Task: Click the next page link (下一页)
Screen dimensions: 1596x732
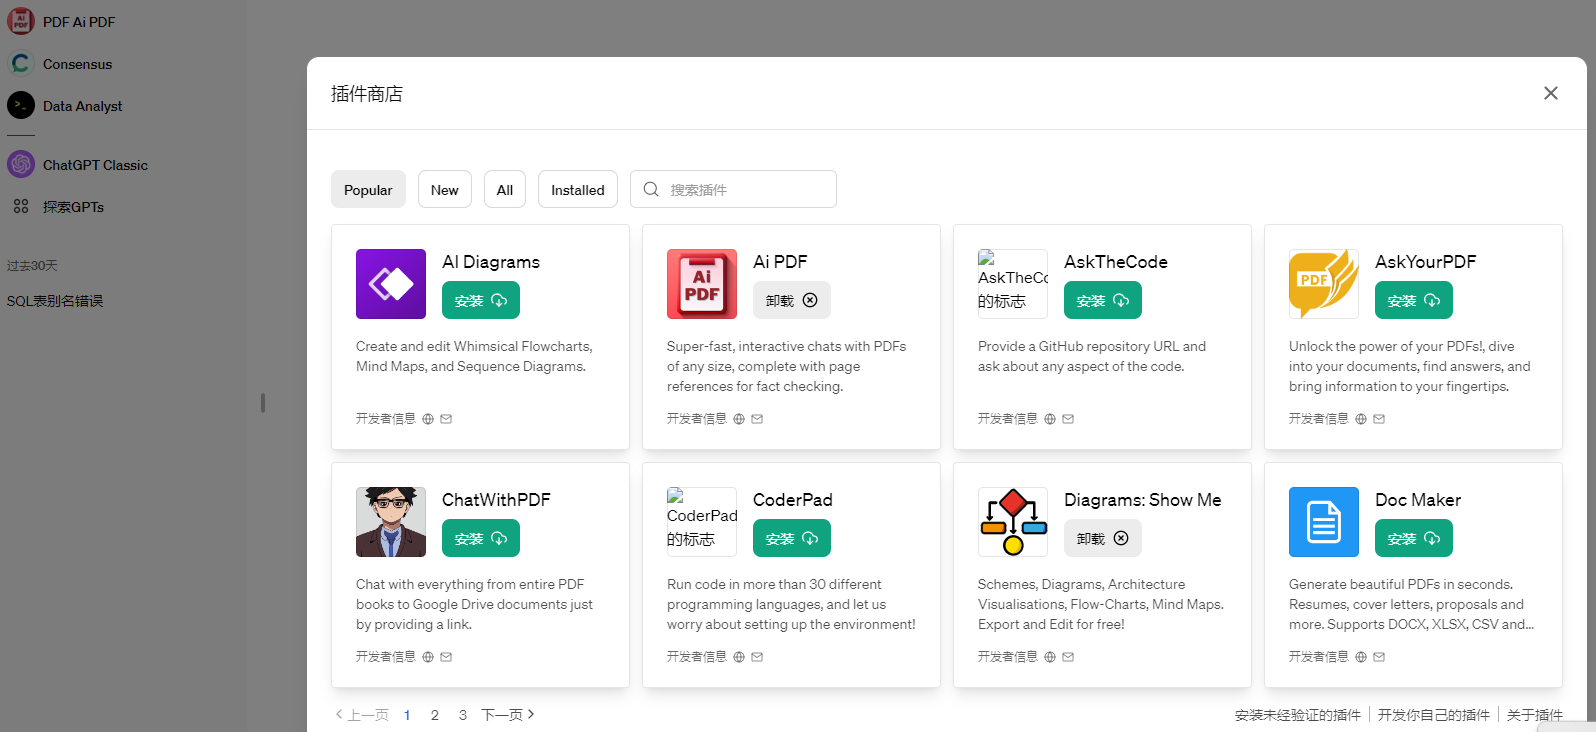Action: tap(508, 715)
